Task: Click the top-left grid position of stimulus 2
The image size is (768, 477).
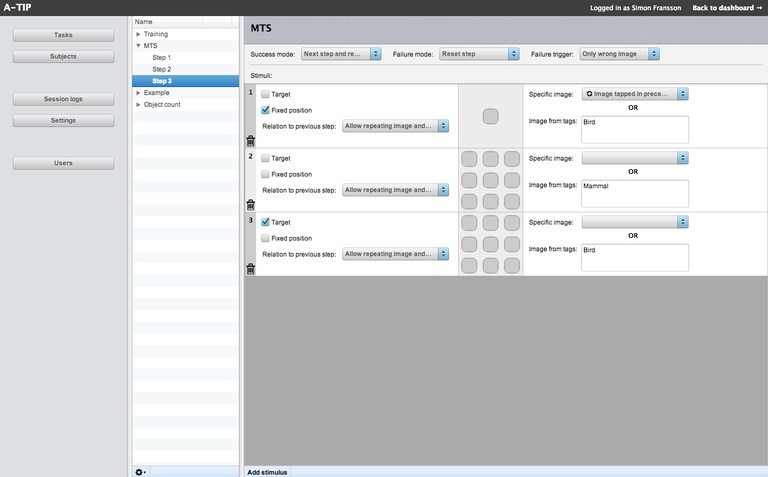Action: click(469, 159)
